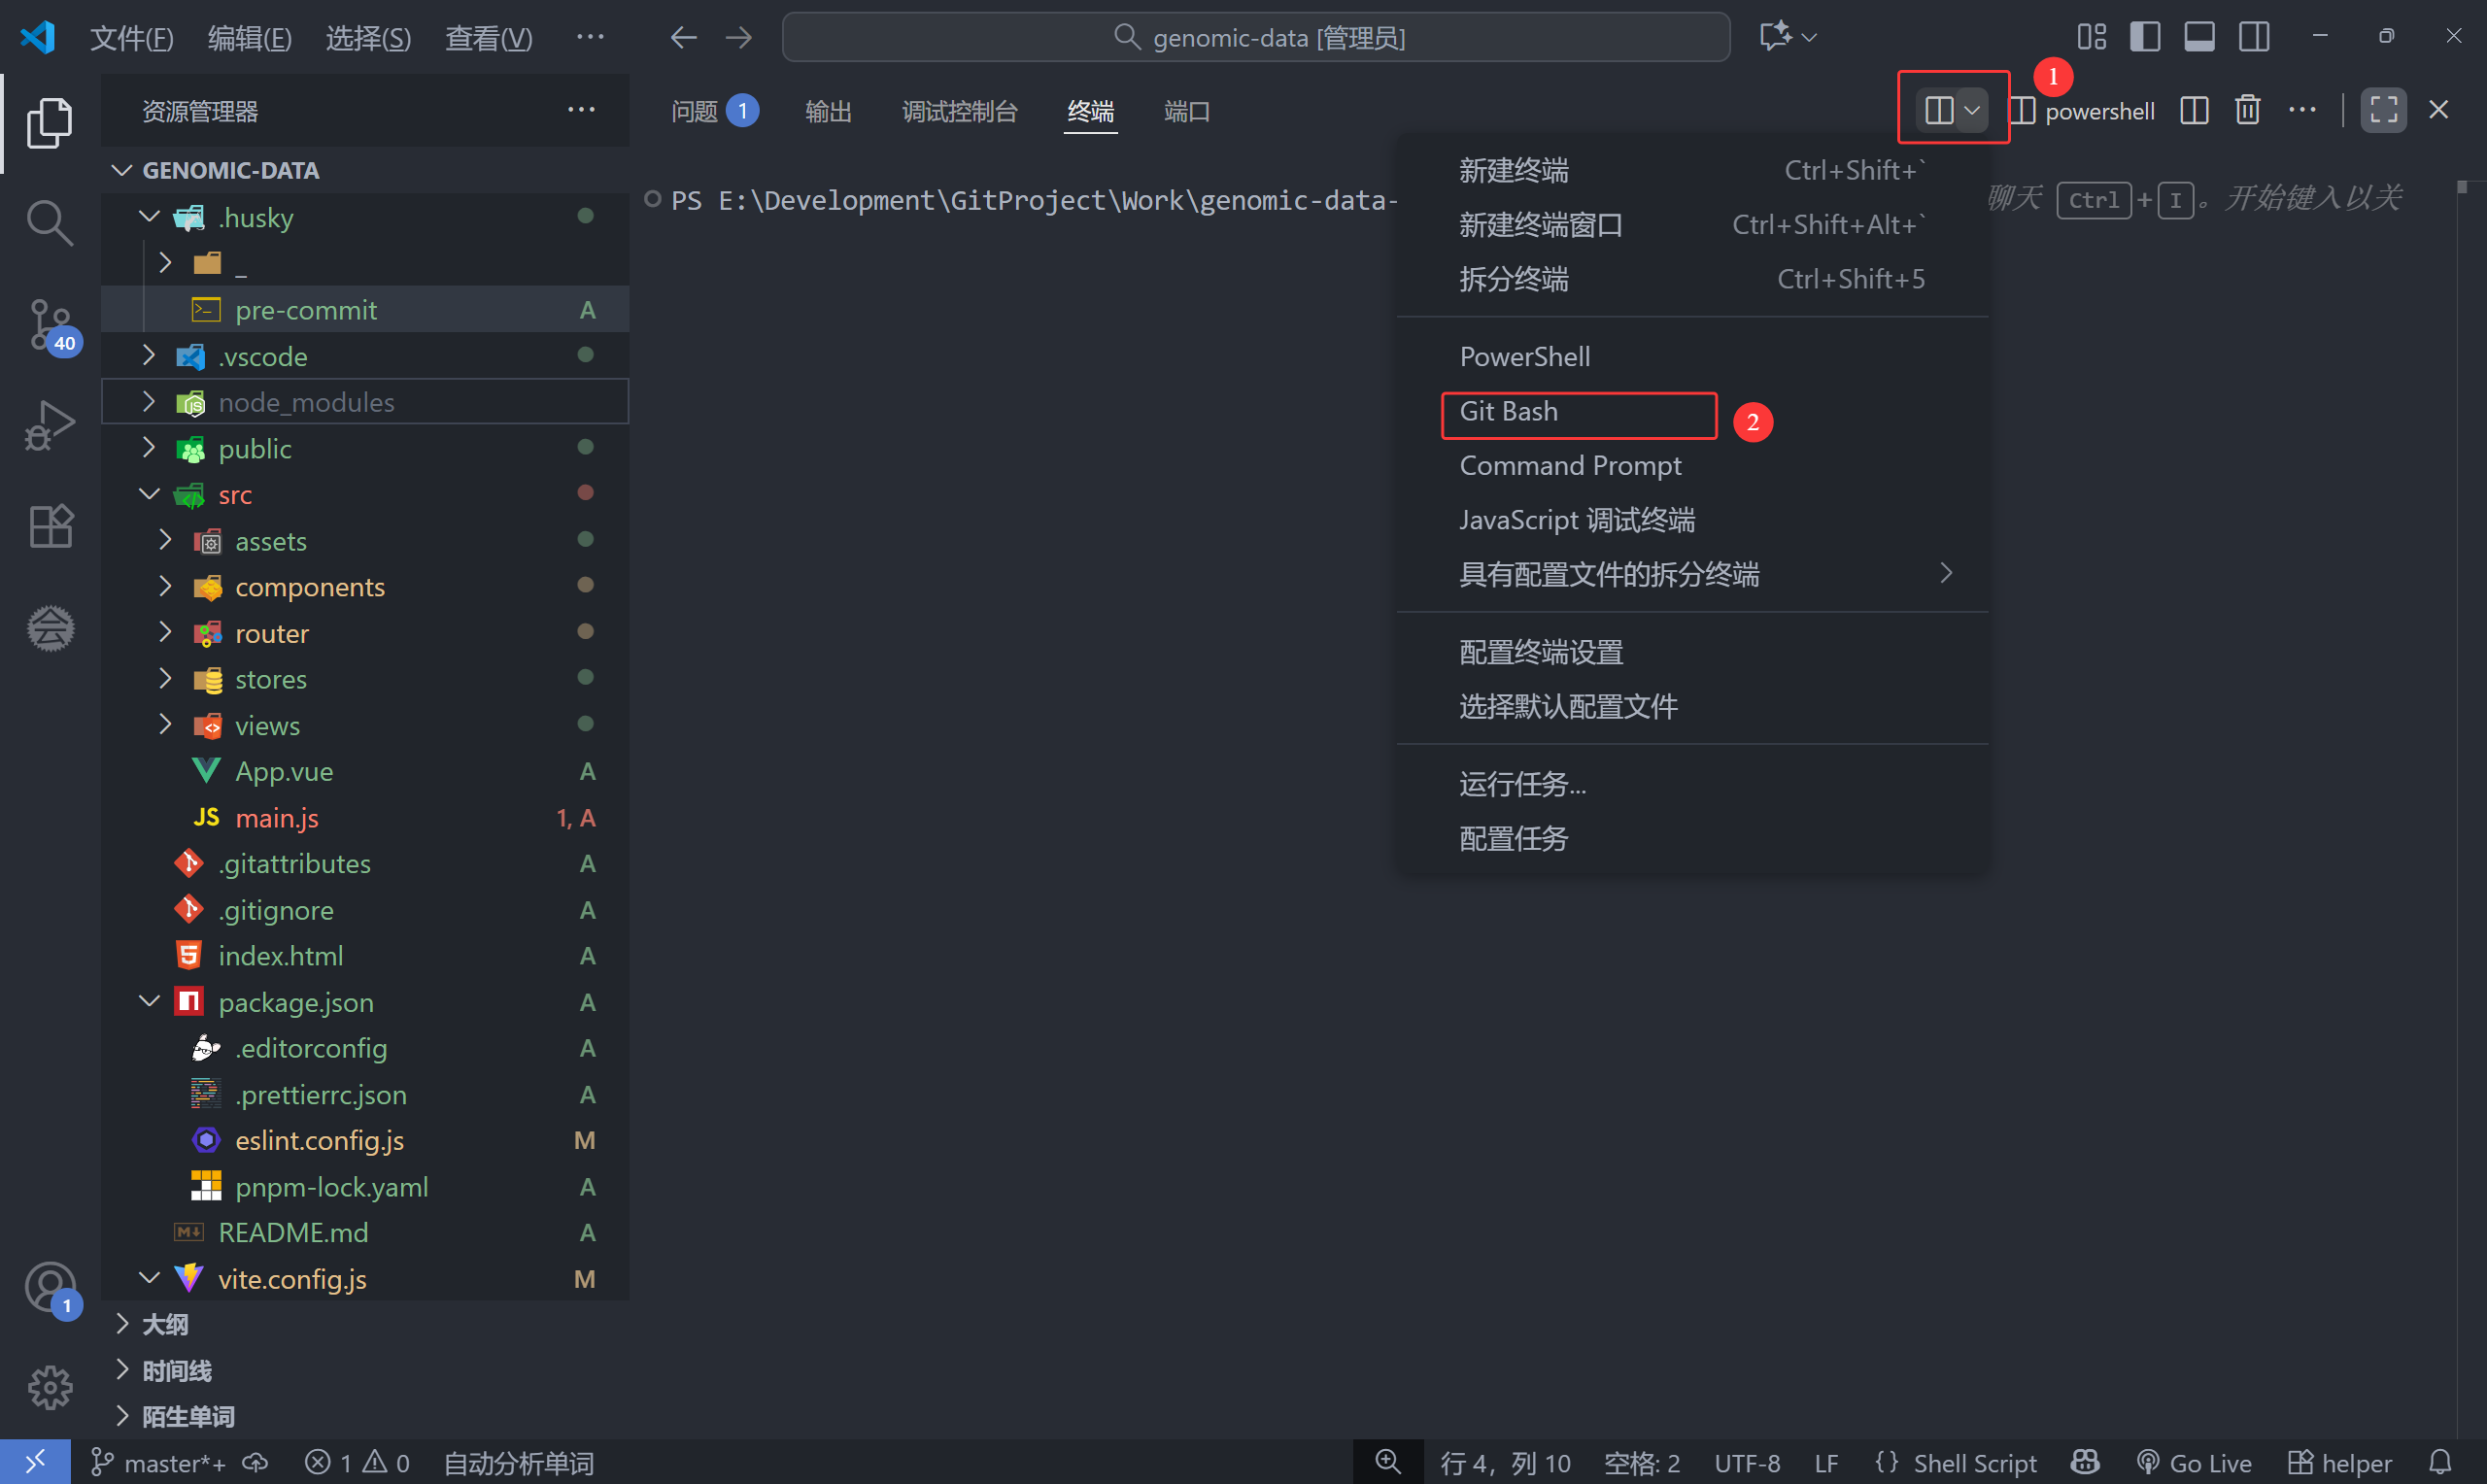The height and width of the screenshot is (1484, 2487).
Task: Select Git Bash from terminal menu
Action: coord(1508,411)
